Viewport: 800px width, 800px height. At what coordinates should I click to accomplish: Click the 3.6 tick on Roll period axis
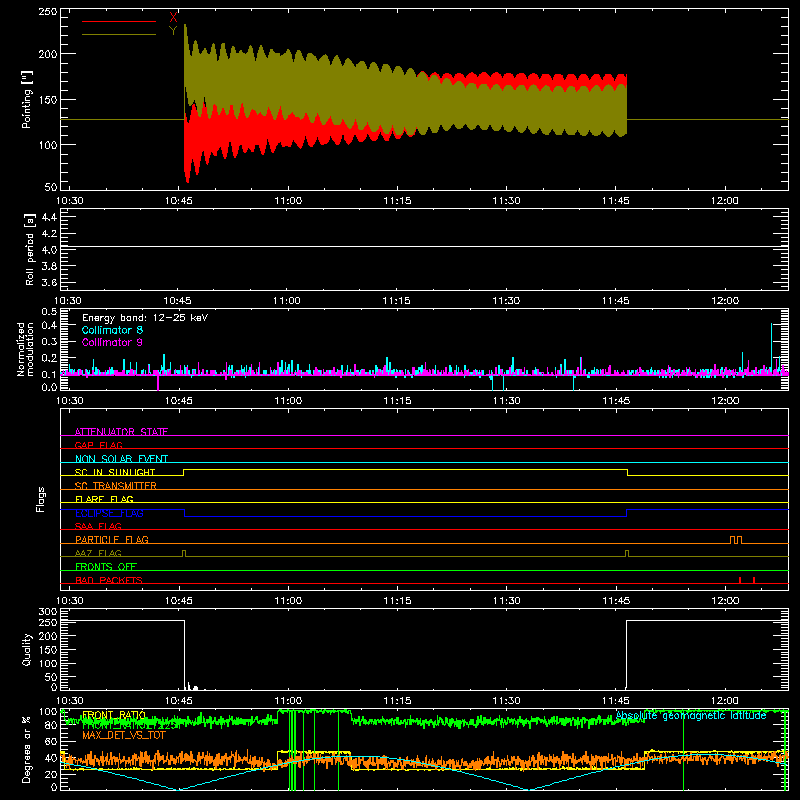coord(49,283)
